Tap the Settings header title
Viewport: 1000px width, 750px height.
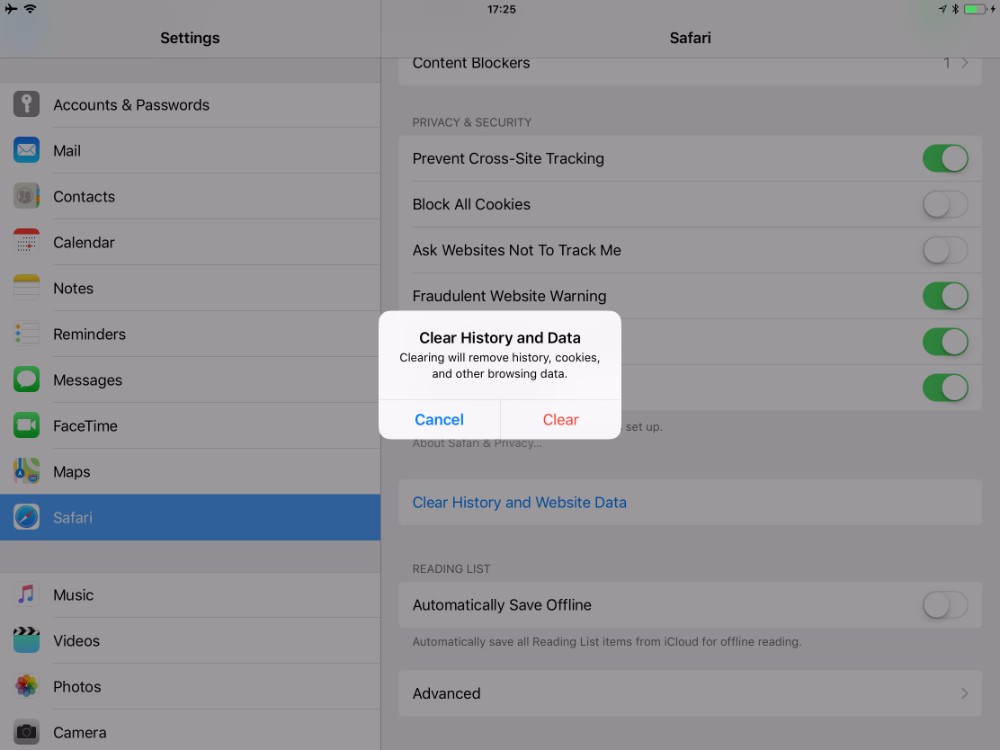190,38
